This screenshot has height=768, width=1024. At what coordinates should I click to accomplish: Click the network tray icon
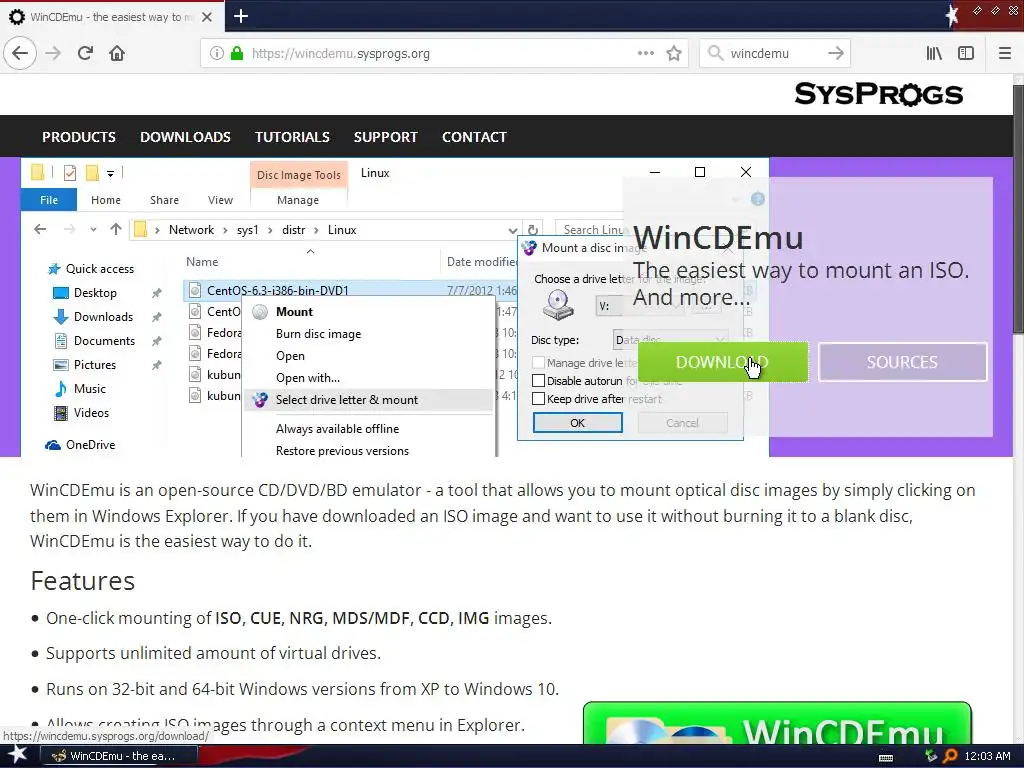click(930, 756)
